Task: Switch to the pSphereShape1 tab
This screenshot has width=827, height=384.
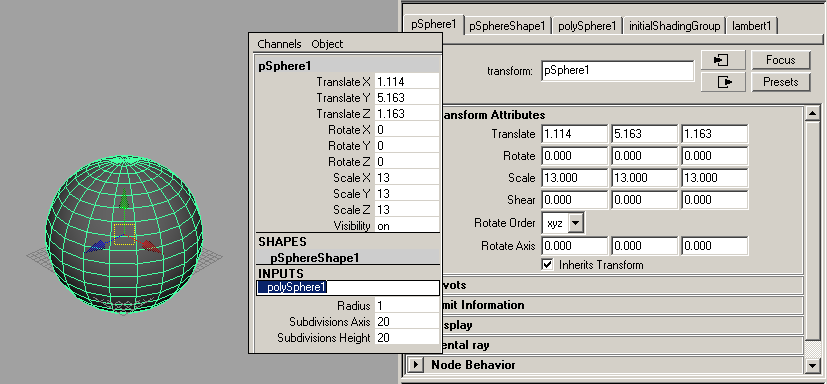Action: click(507, 26)
